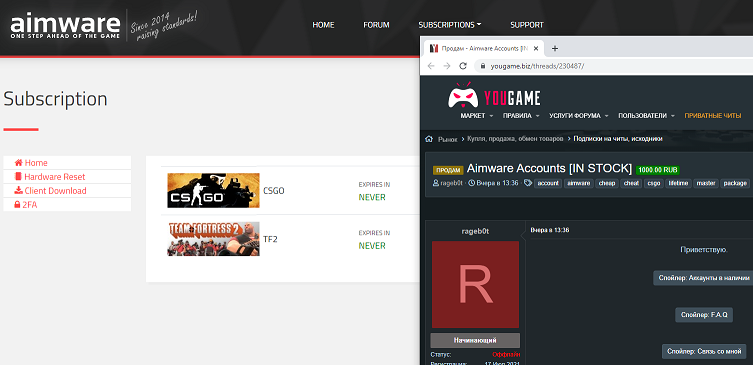Go forward in the browser
Image resolution: width=753 pixels, height=365 pixels.
coord(447,66)
